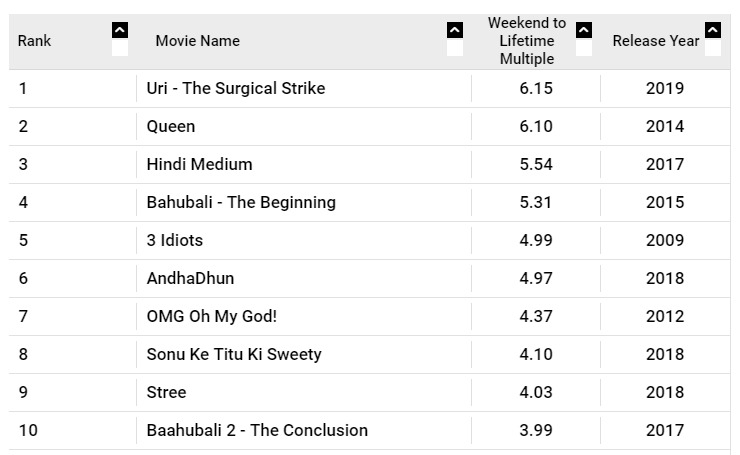The width and height of the screenshot is (740, 455).
Task: Sort ascending by Movie Name arrow icon
Action: coord(455,31)
